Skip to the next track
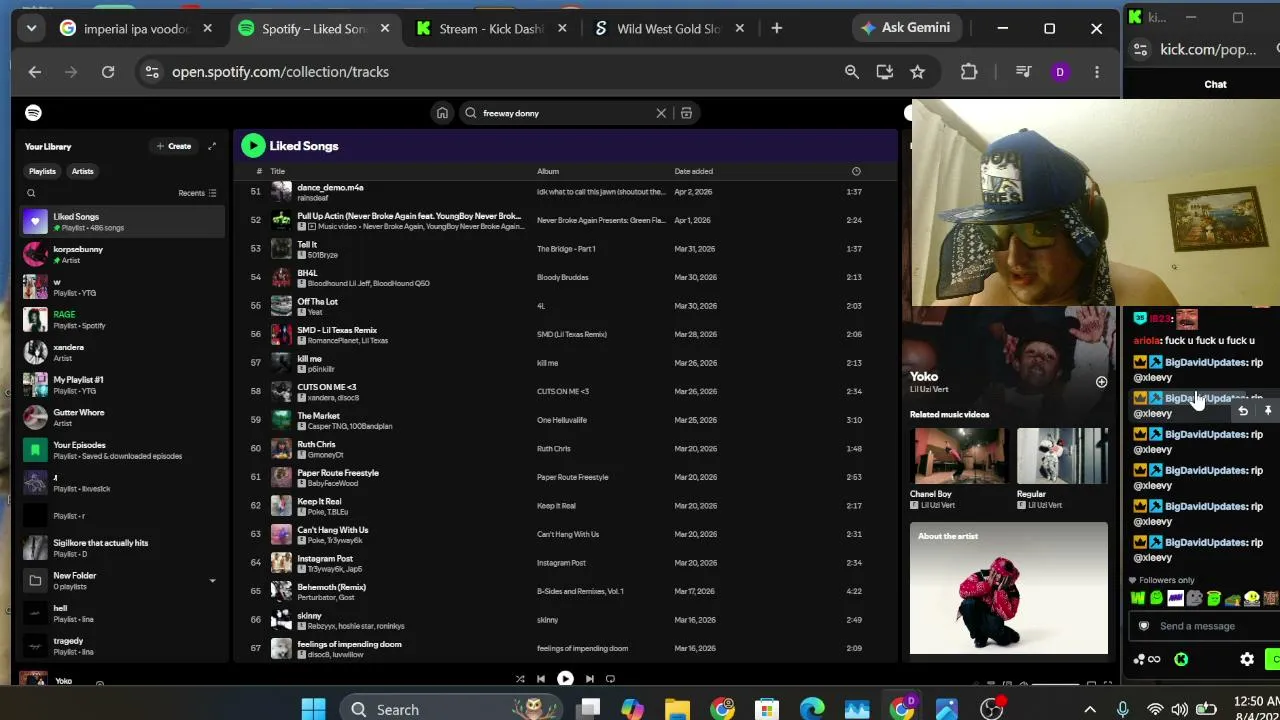This screenshot has height=720, width=1280. pos(589,679)
